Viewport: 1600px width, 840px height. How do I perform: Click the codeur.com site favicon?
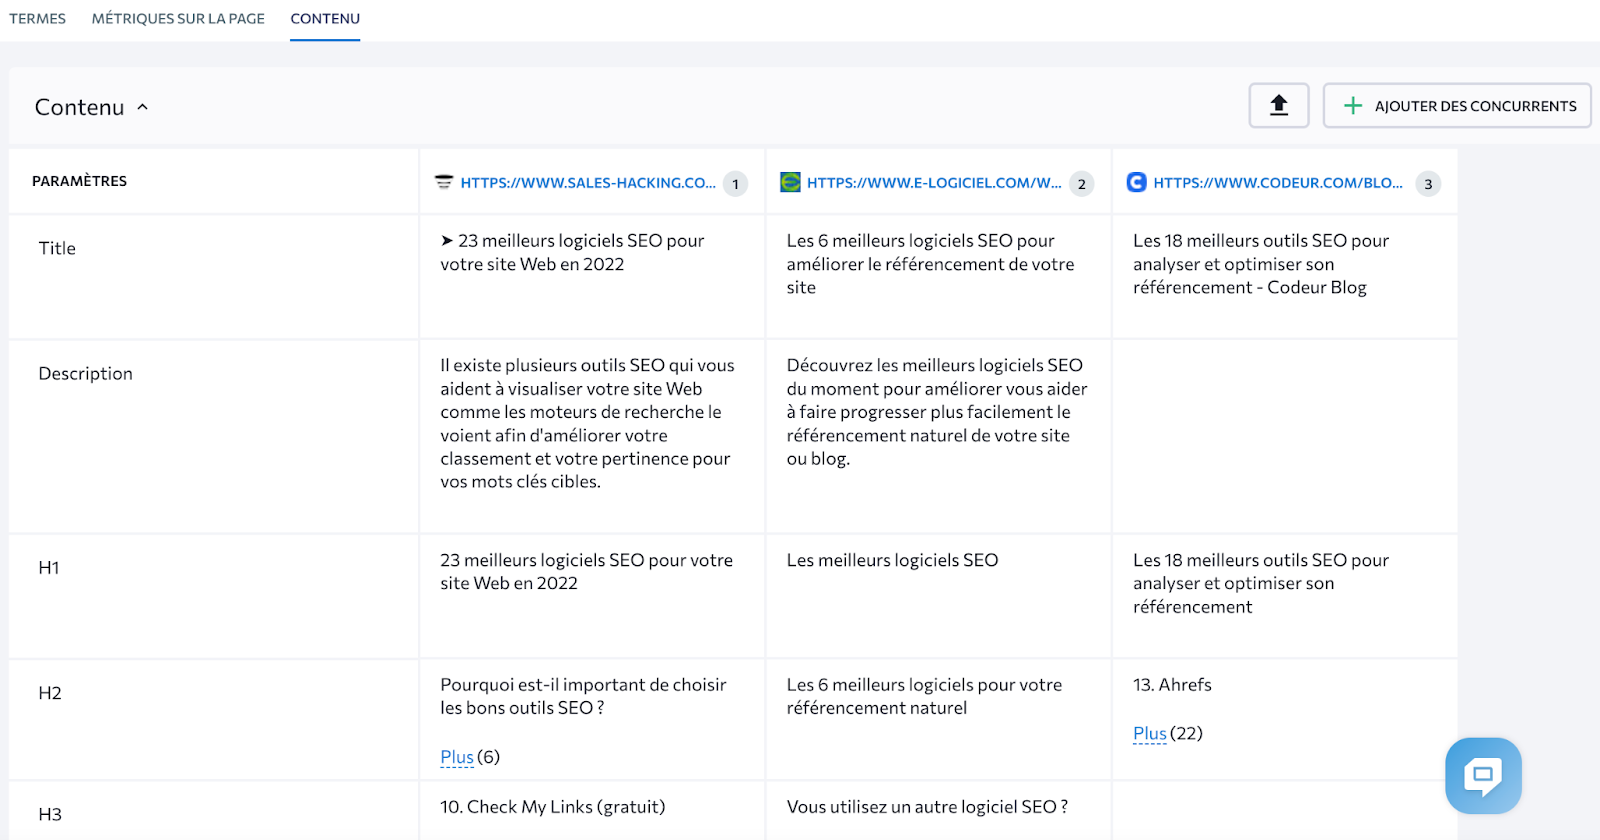click(x=1136, y=182)
